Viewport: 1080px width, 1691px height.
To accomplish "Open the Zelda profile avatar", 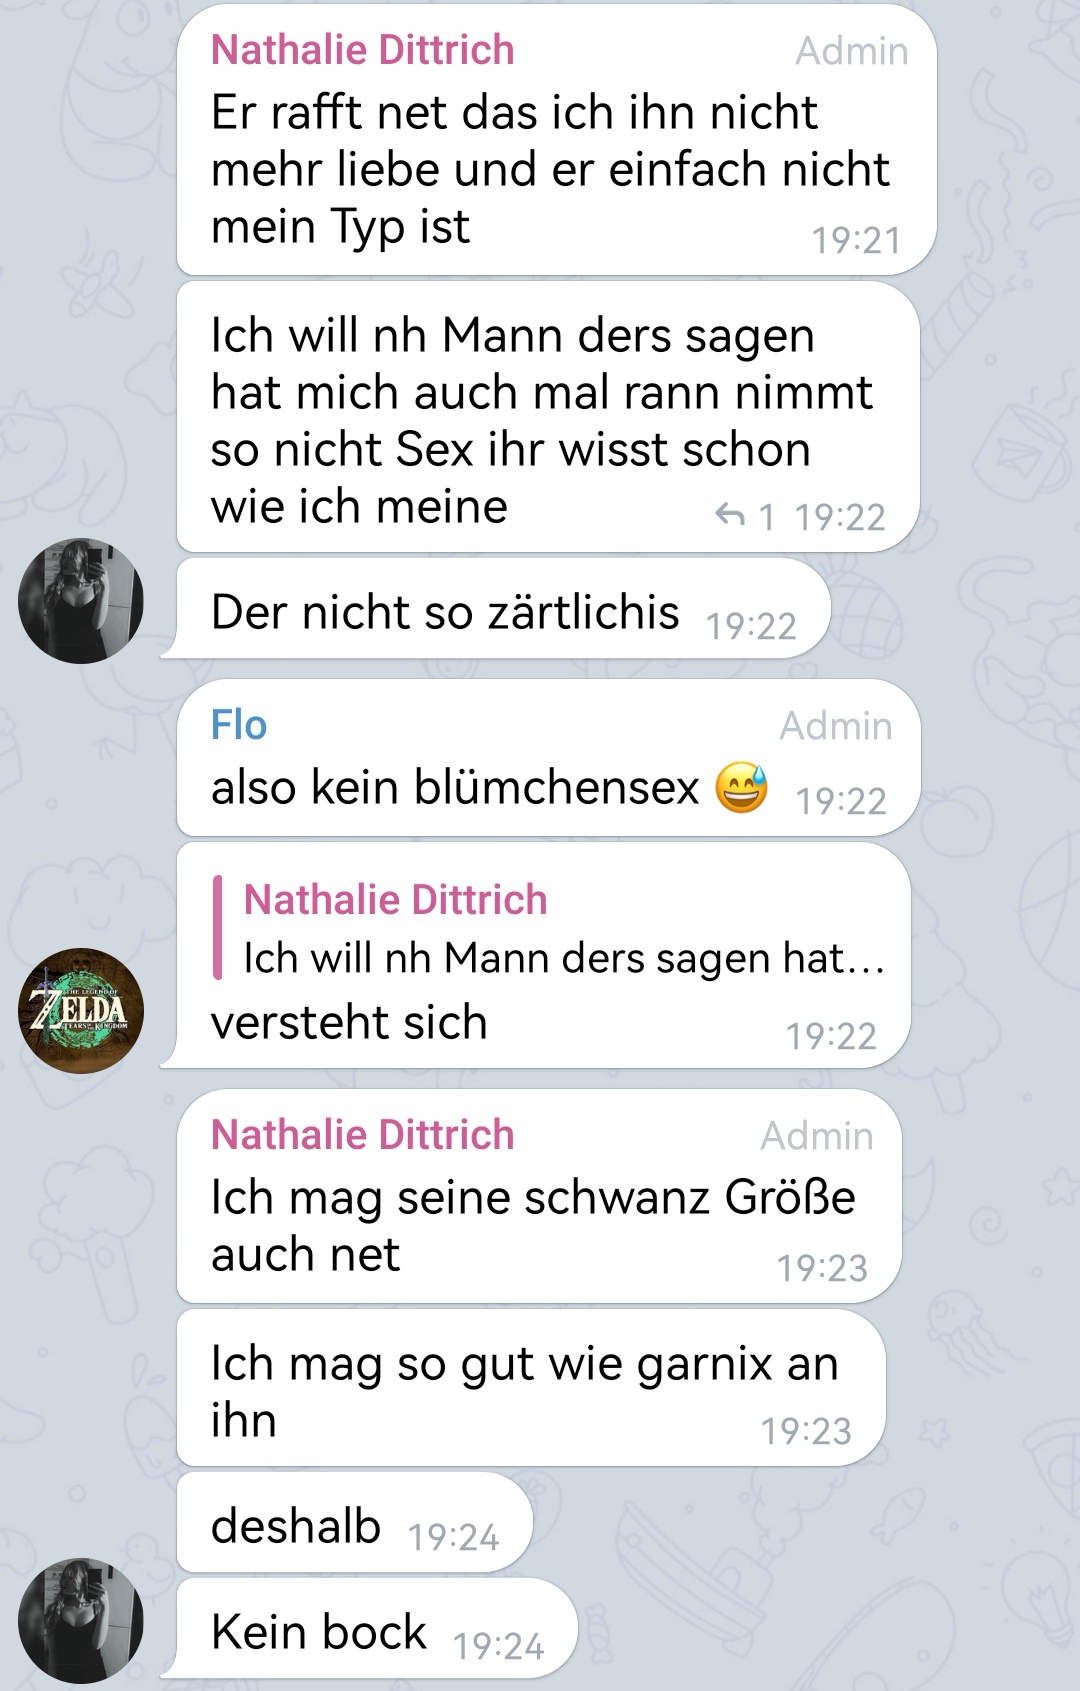I will tap(81, 1011).
